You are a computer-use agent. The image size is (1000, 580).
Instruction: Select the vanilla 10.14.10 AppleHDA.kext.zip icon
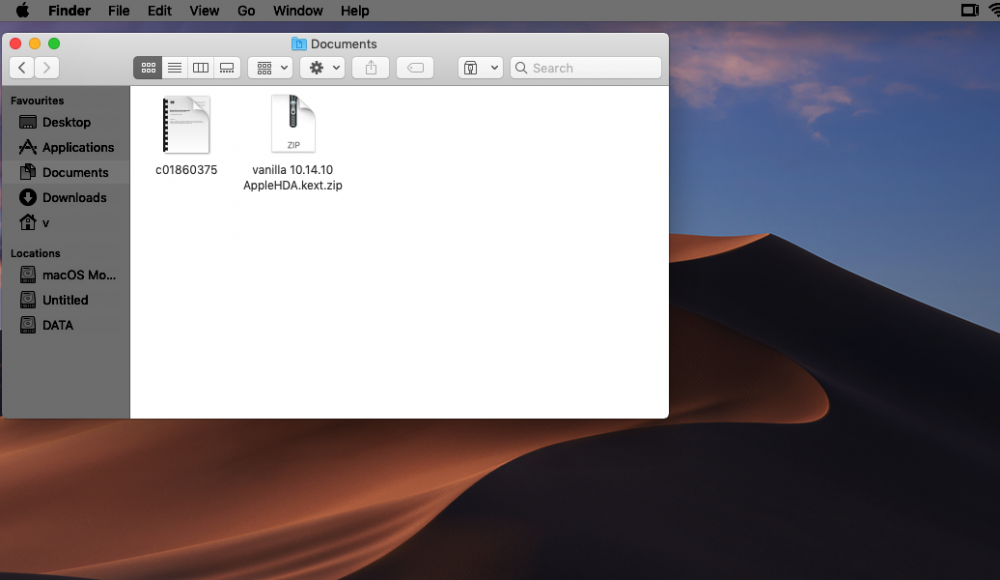coord(293,123)
